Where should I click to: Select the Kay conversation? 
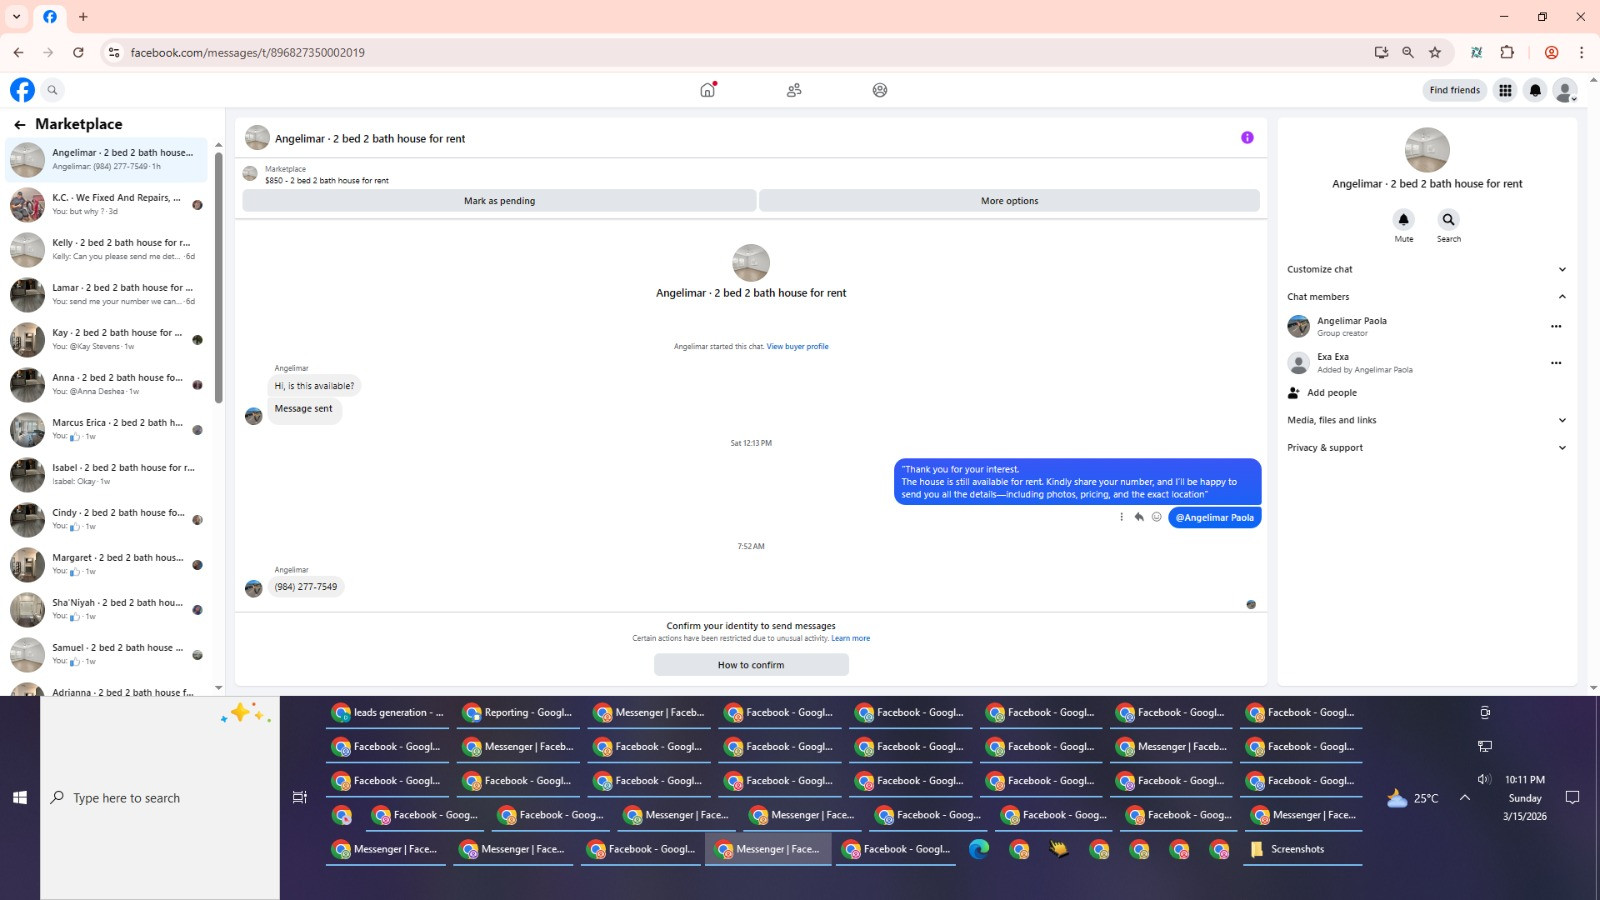coord(108,340)
